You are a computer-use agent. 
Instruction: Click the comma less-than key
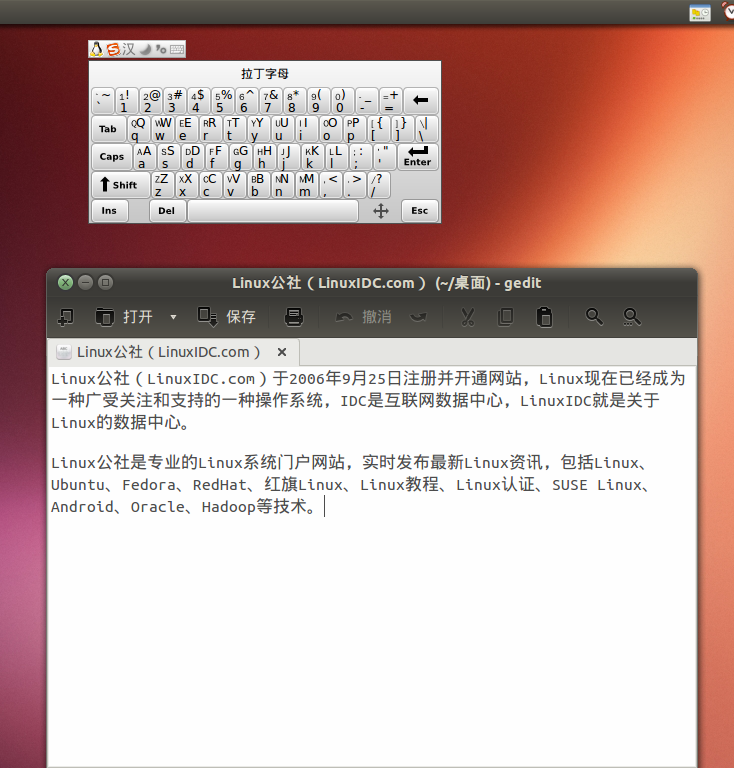tap(331, 185)
